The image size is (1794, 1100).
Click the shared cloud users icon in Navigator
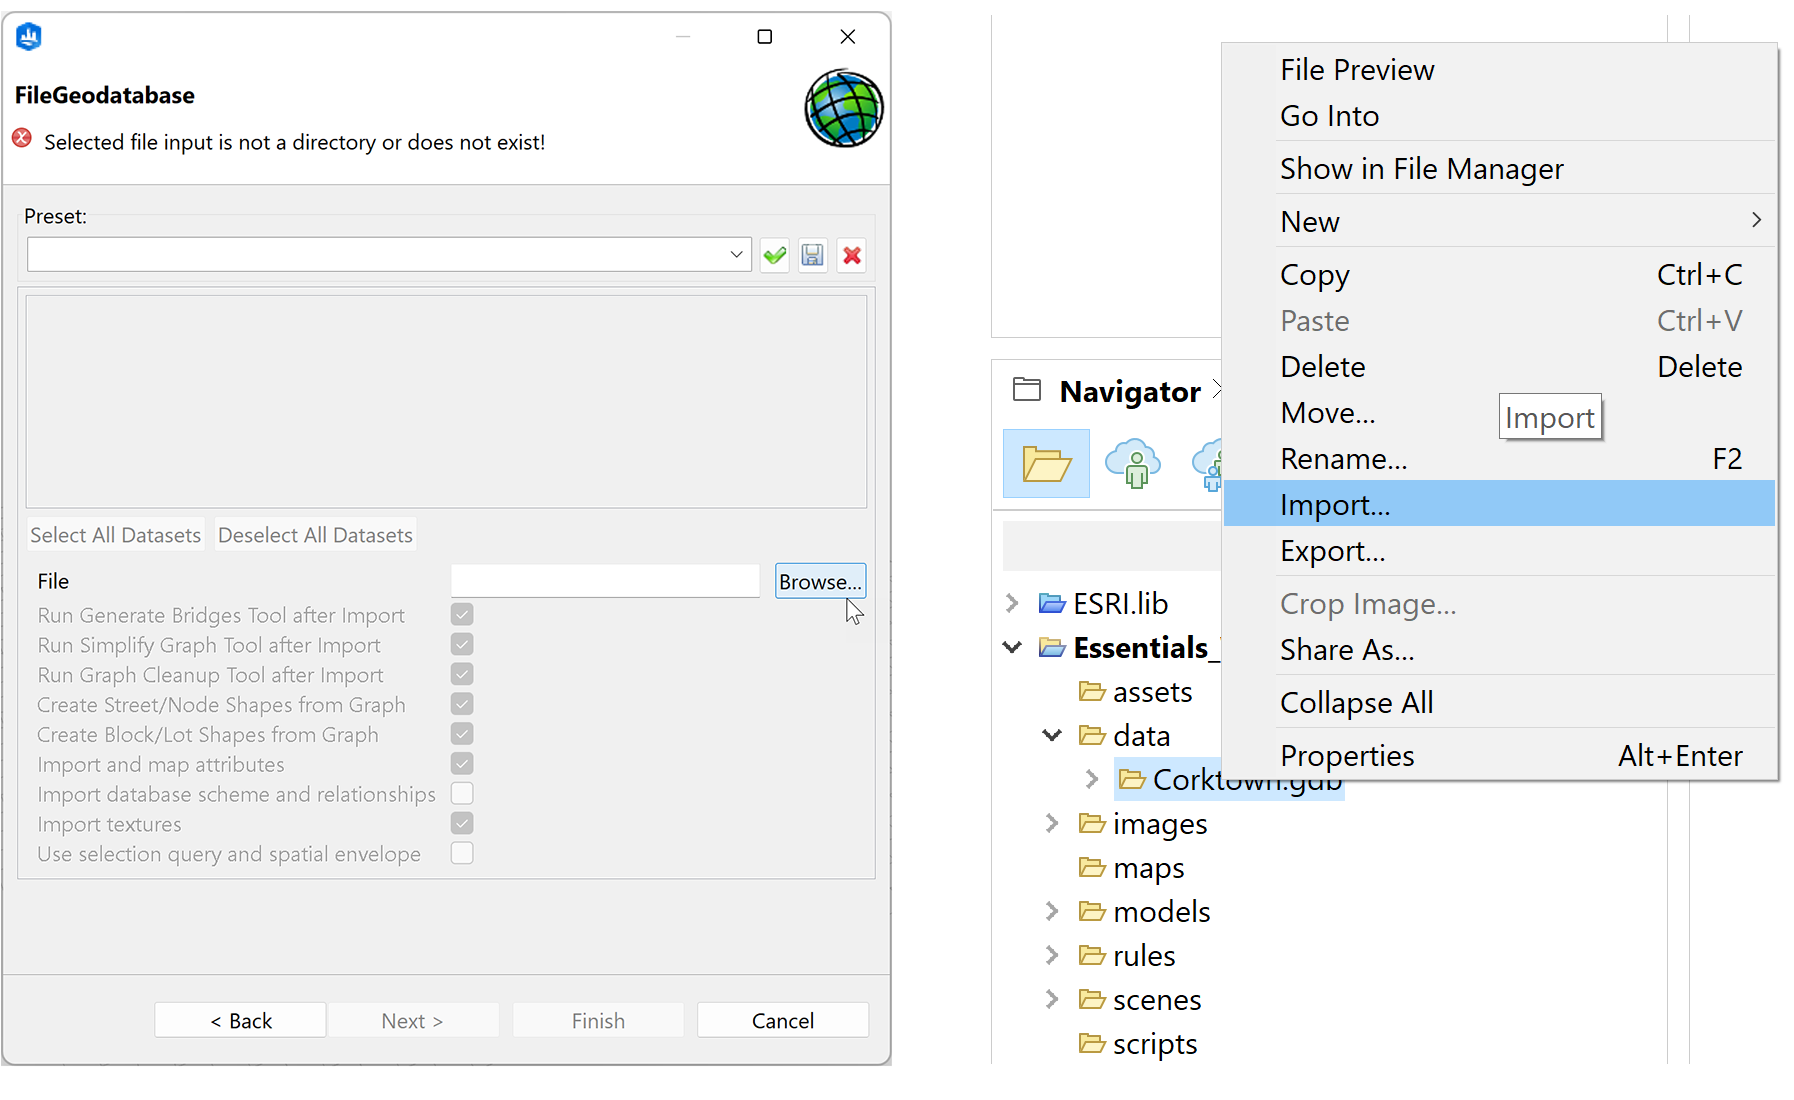point(1212,463)
